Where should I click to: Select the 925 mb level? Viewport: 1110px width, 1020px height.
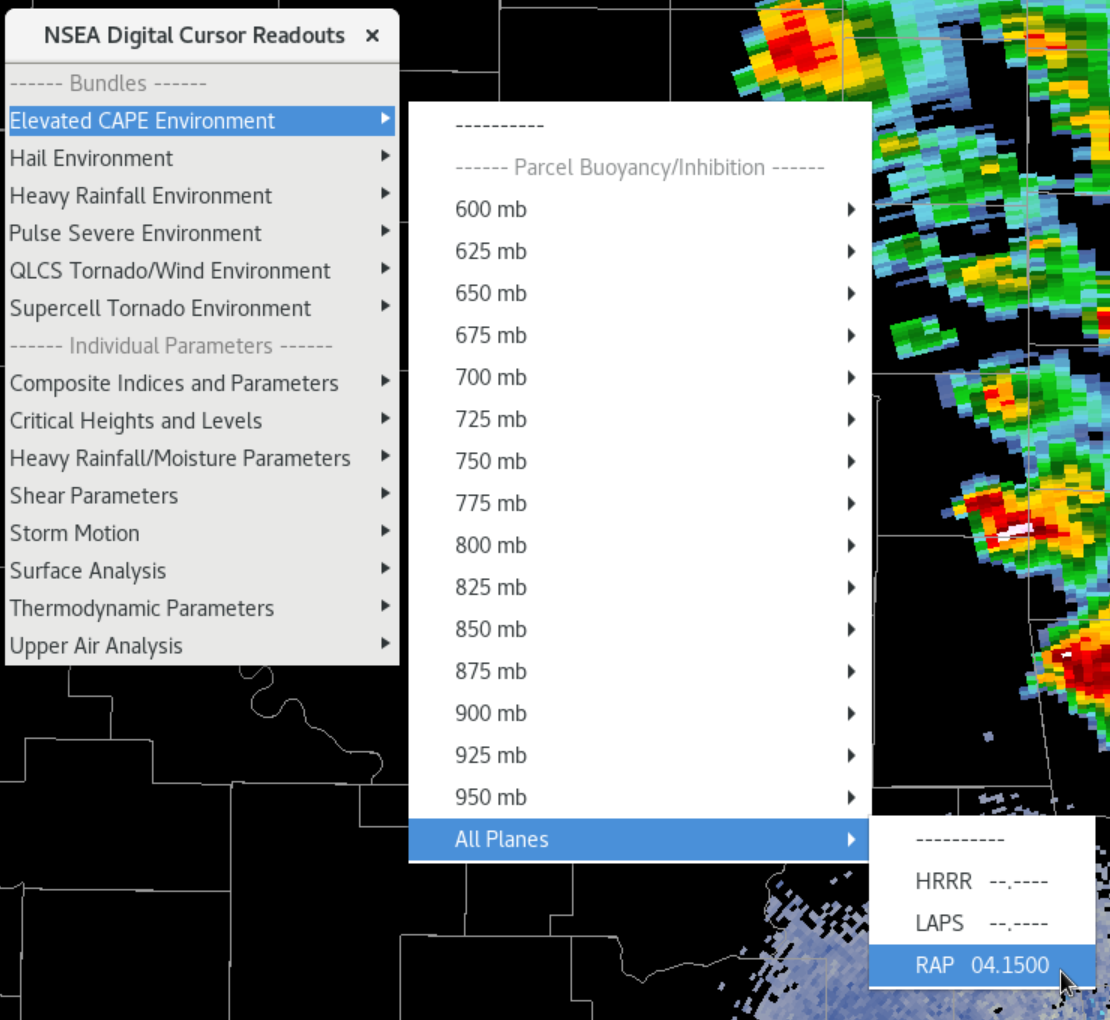[x=639, y=755]
